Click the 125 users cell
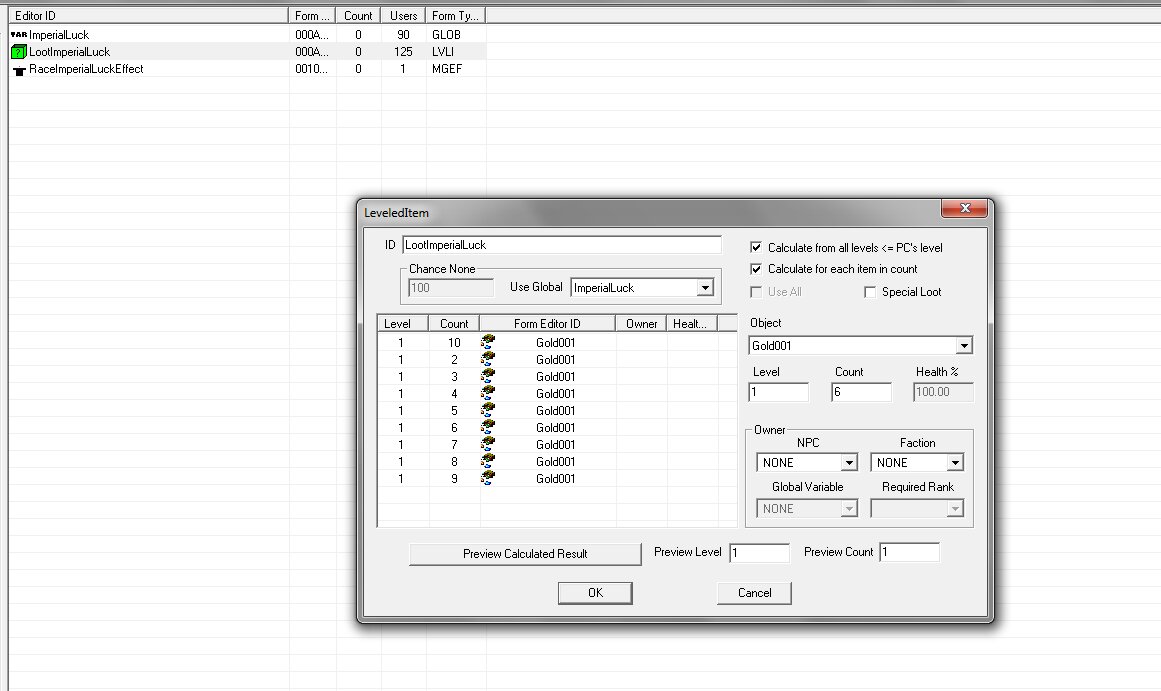Viewport: 1161px width, 691px height. pos(404,52)
